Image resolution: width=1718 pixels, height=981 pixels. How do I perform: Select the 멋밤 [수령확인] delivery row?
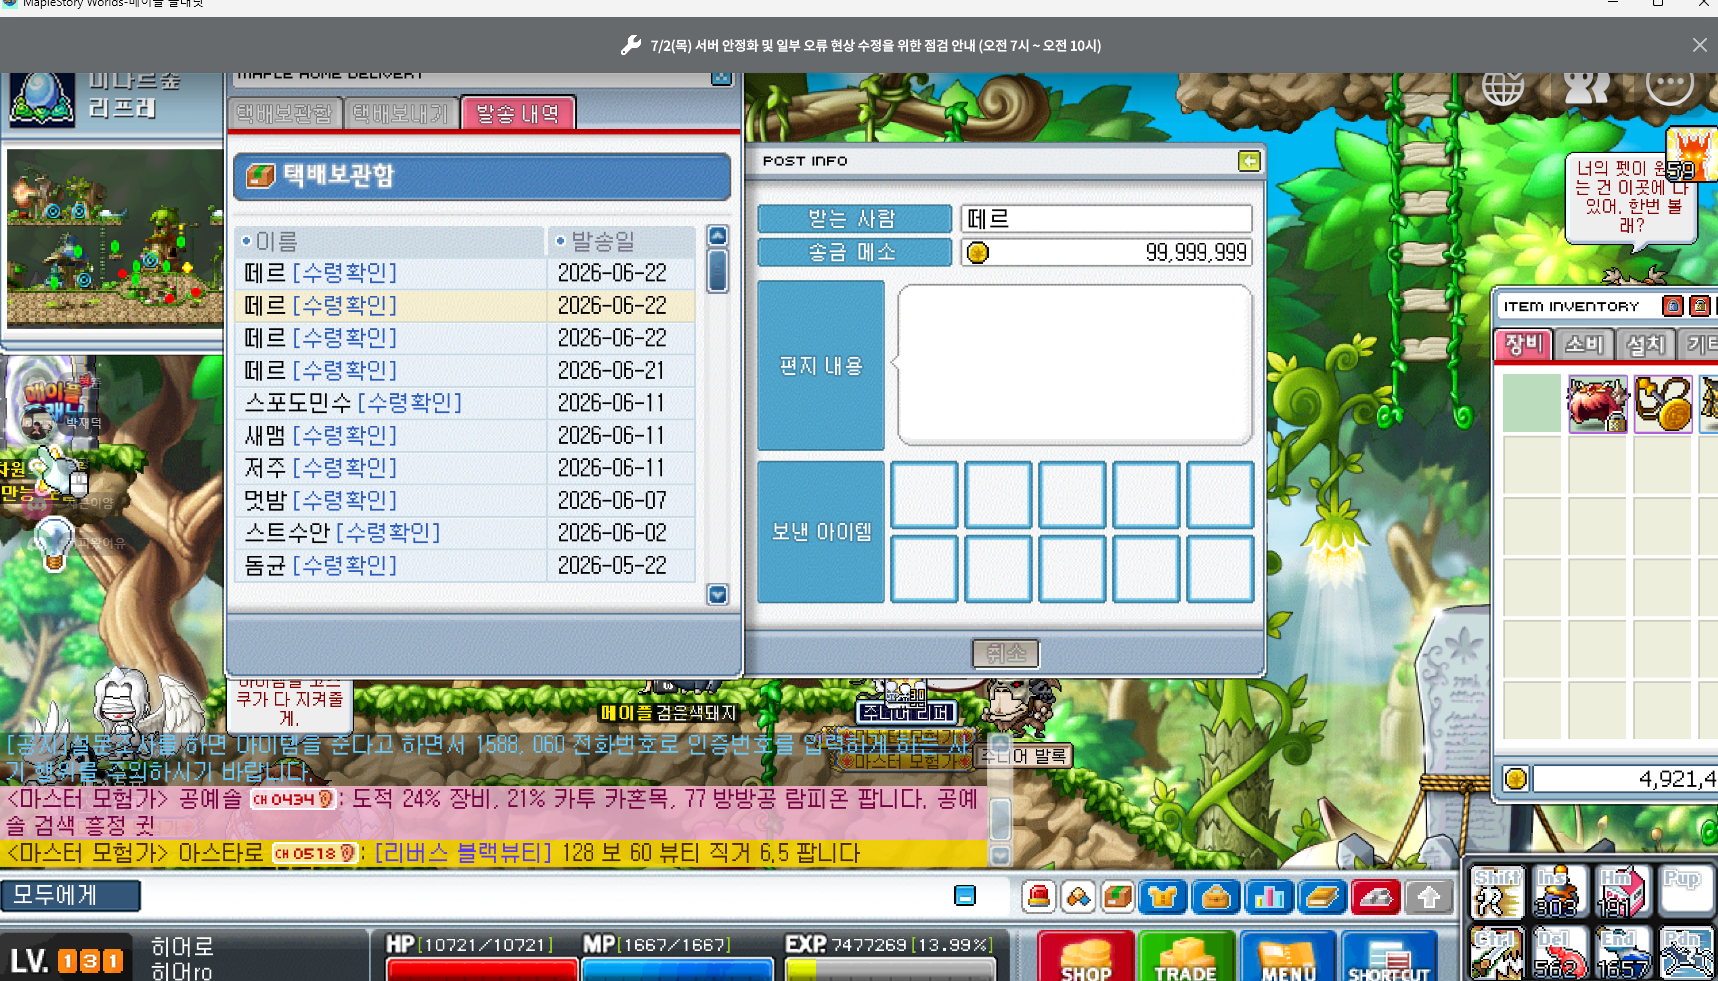(465, 500)
